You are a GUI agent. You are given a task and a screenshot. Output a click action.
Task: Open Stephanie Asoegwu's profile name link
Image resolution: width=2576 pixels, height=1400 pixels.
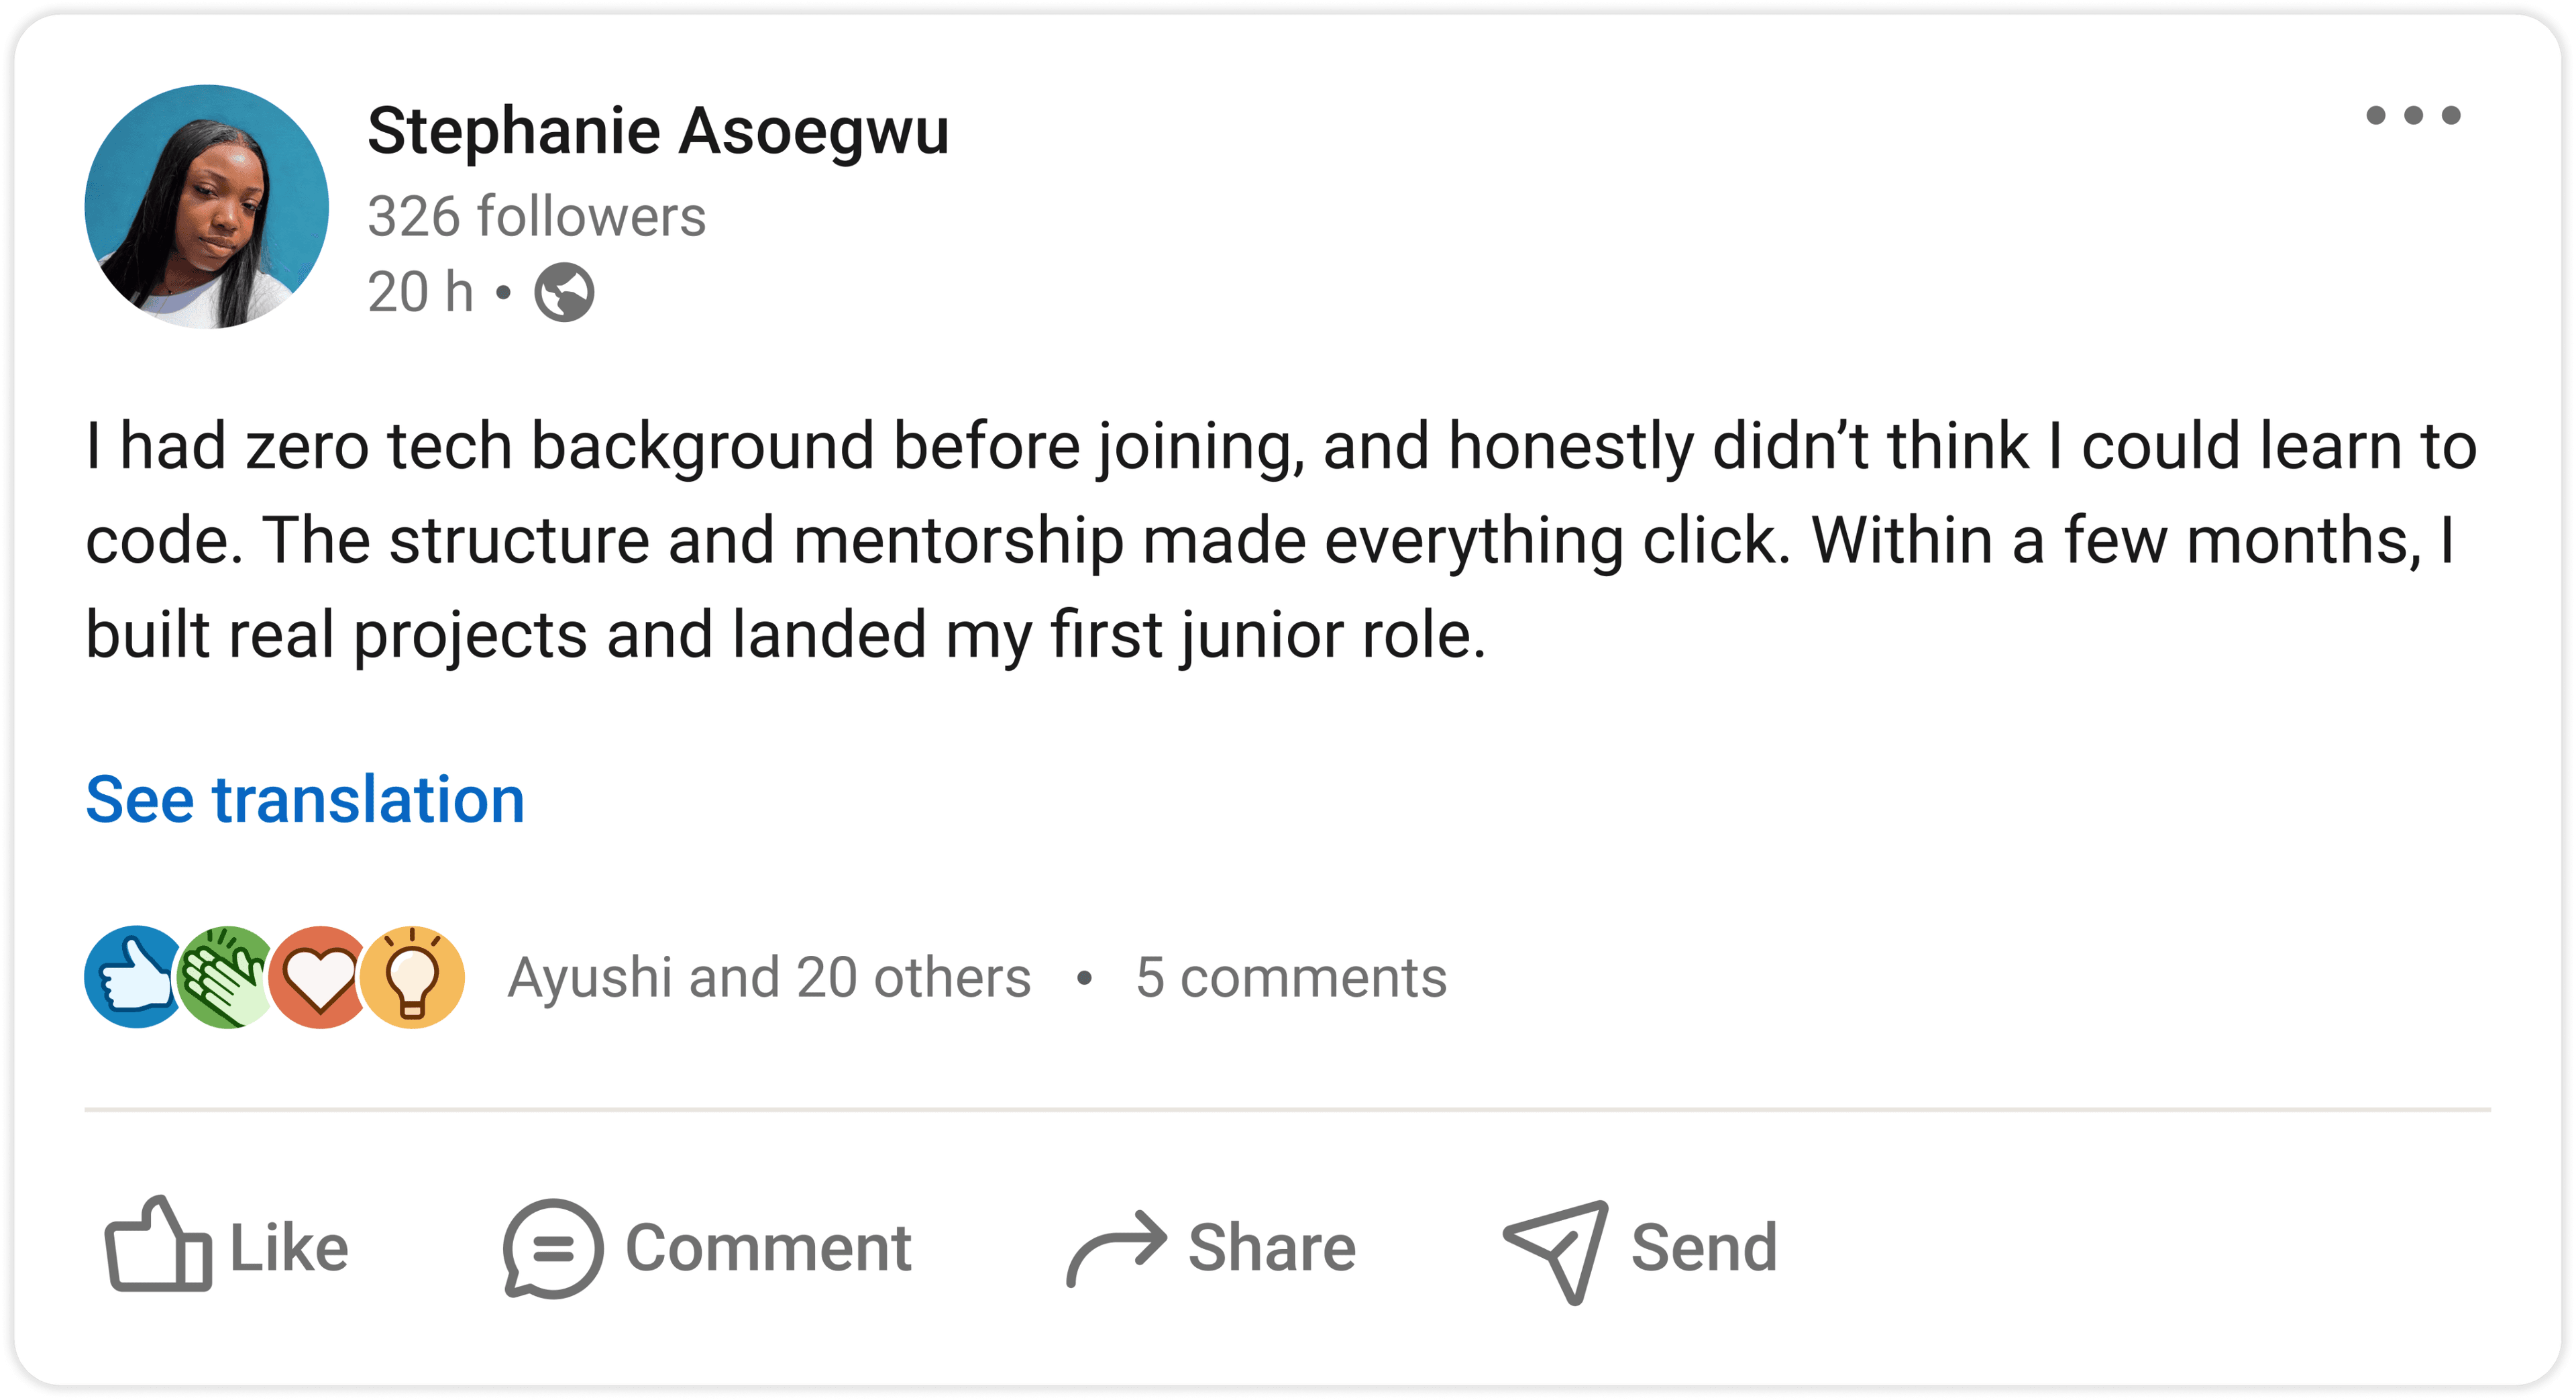[658, 131]
